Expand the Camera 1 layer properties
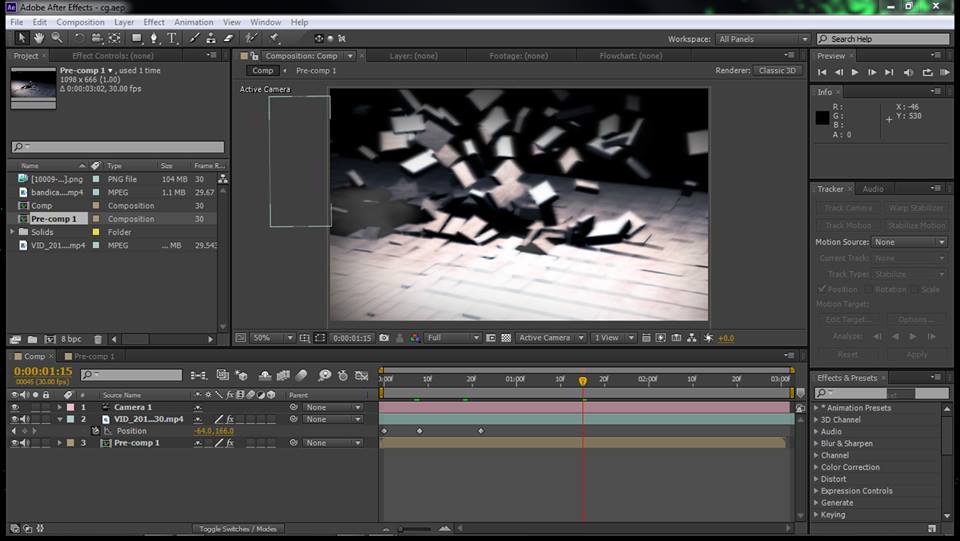The image size is (960, 541). [x=59, y=407]
